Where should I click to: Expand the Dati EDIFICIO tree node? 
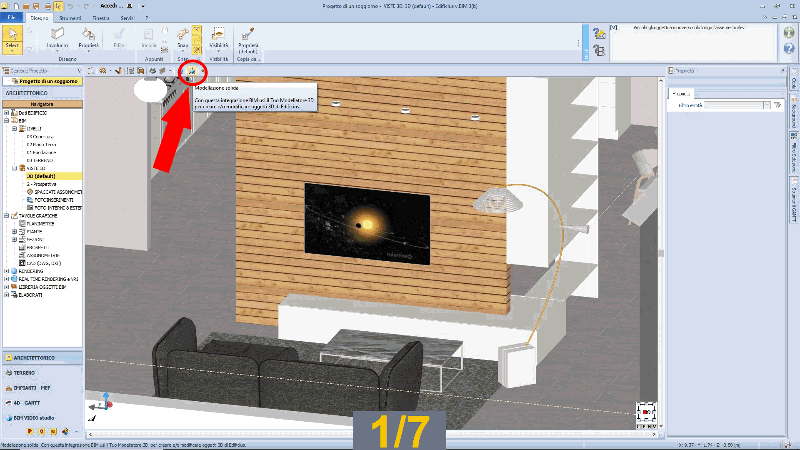pos(7,113)
